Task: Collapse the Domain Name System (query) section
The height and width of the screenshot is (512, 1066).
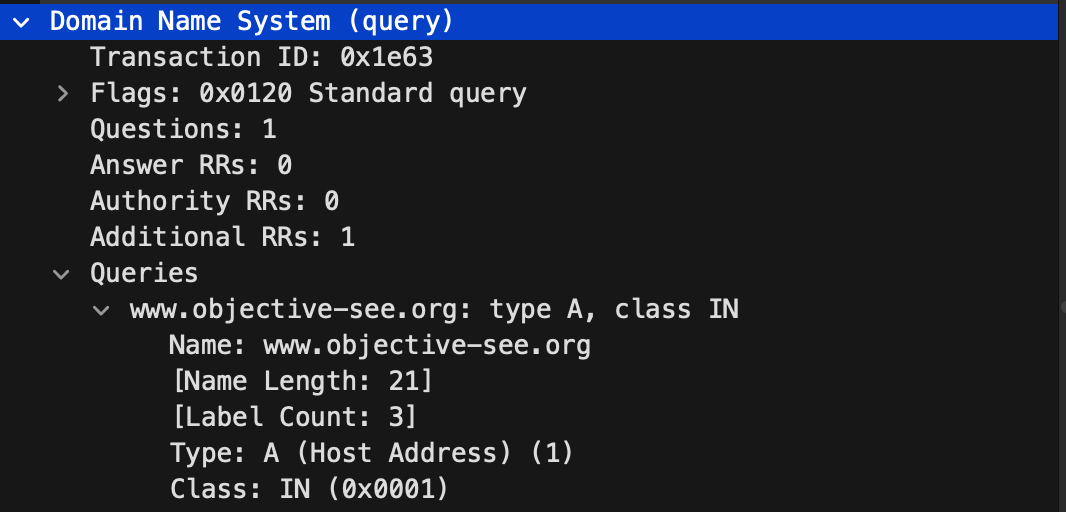Action: click(21, 22)
